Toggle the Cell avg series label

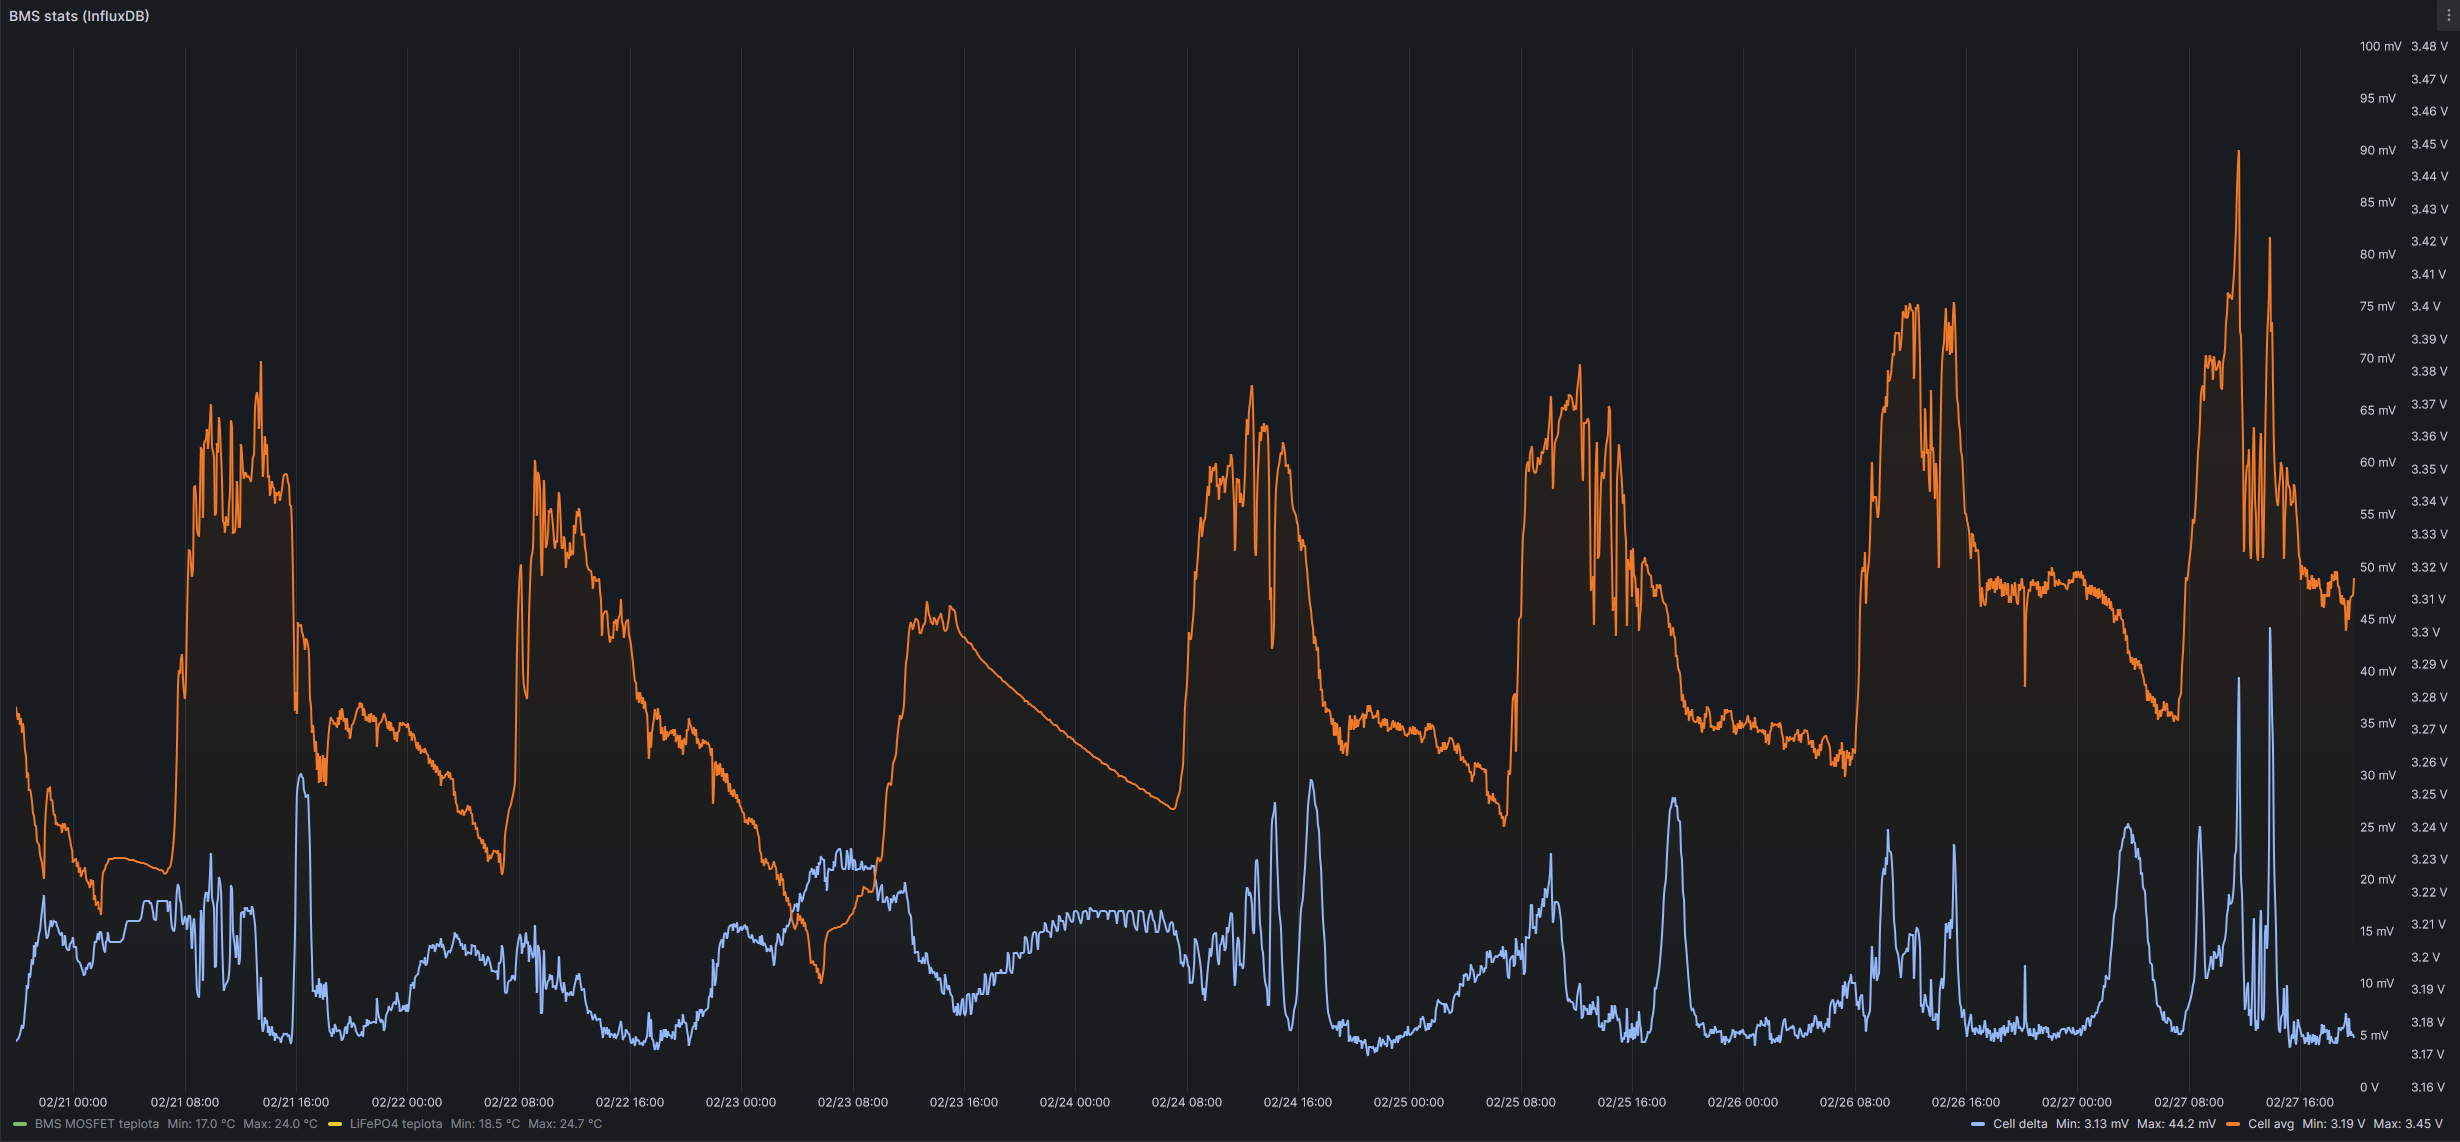point(2271,1124)
